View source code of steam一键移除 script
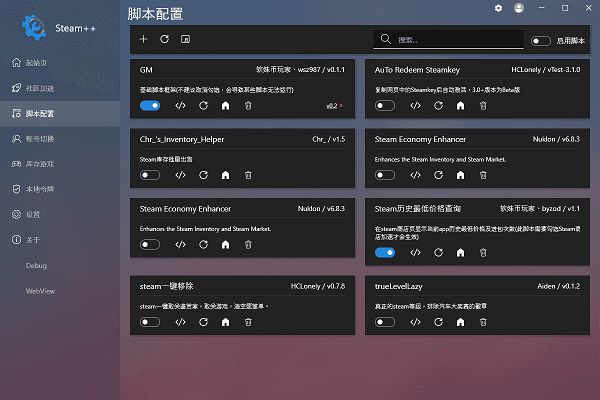 pos(180,322)
